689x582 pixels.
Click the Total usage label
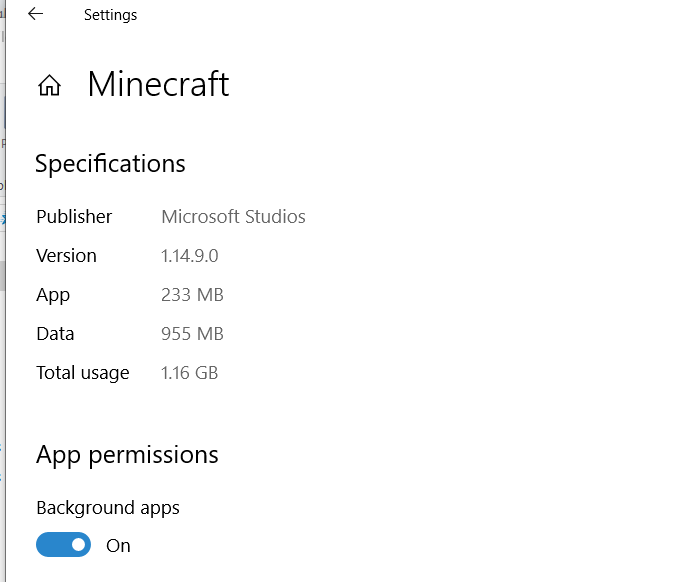click(83, 373)
